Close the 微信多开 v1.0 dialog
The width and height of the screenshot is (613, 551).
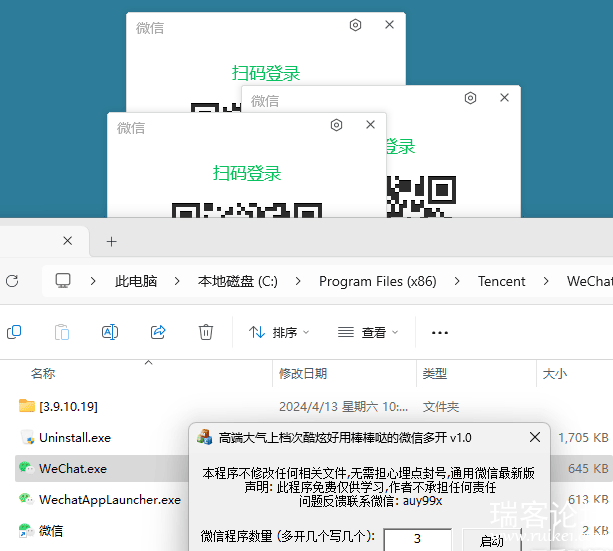(x=535, y=437)
